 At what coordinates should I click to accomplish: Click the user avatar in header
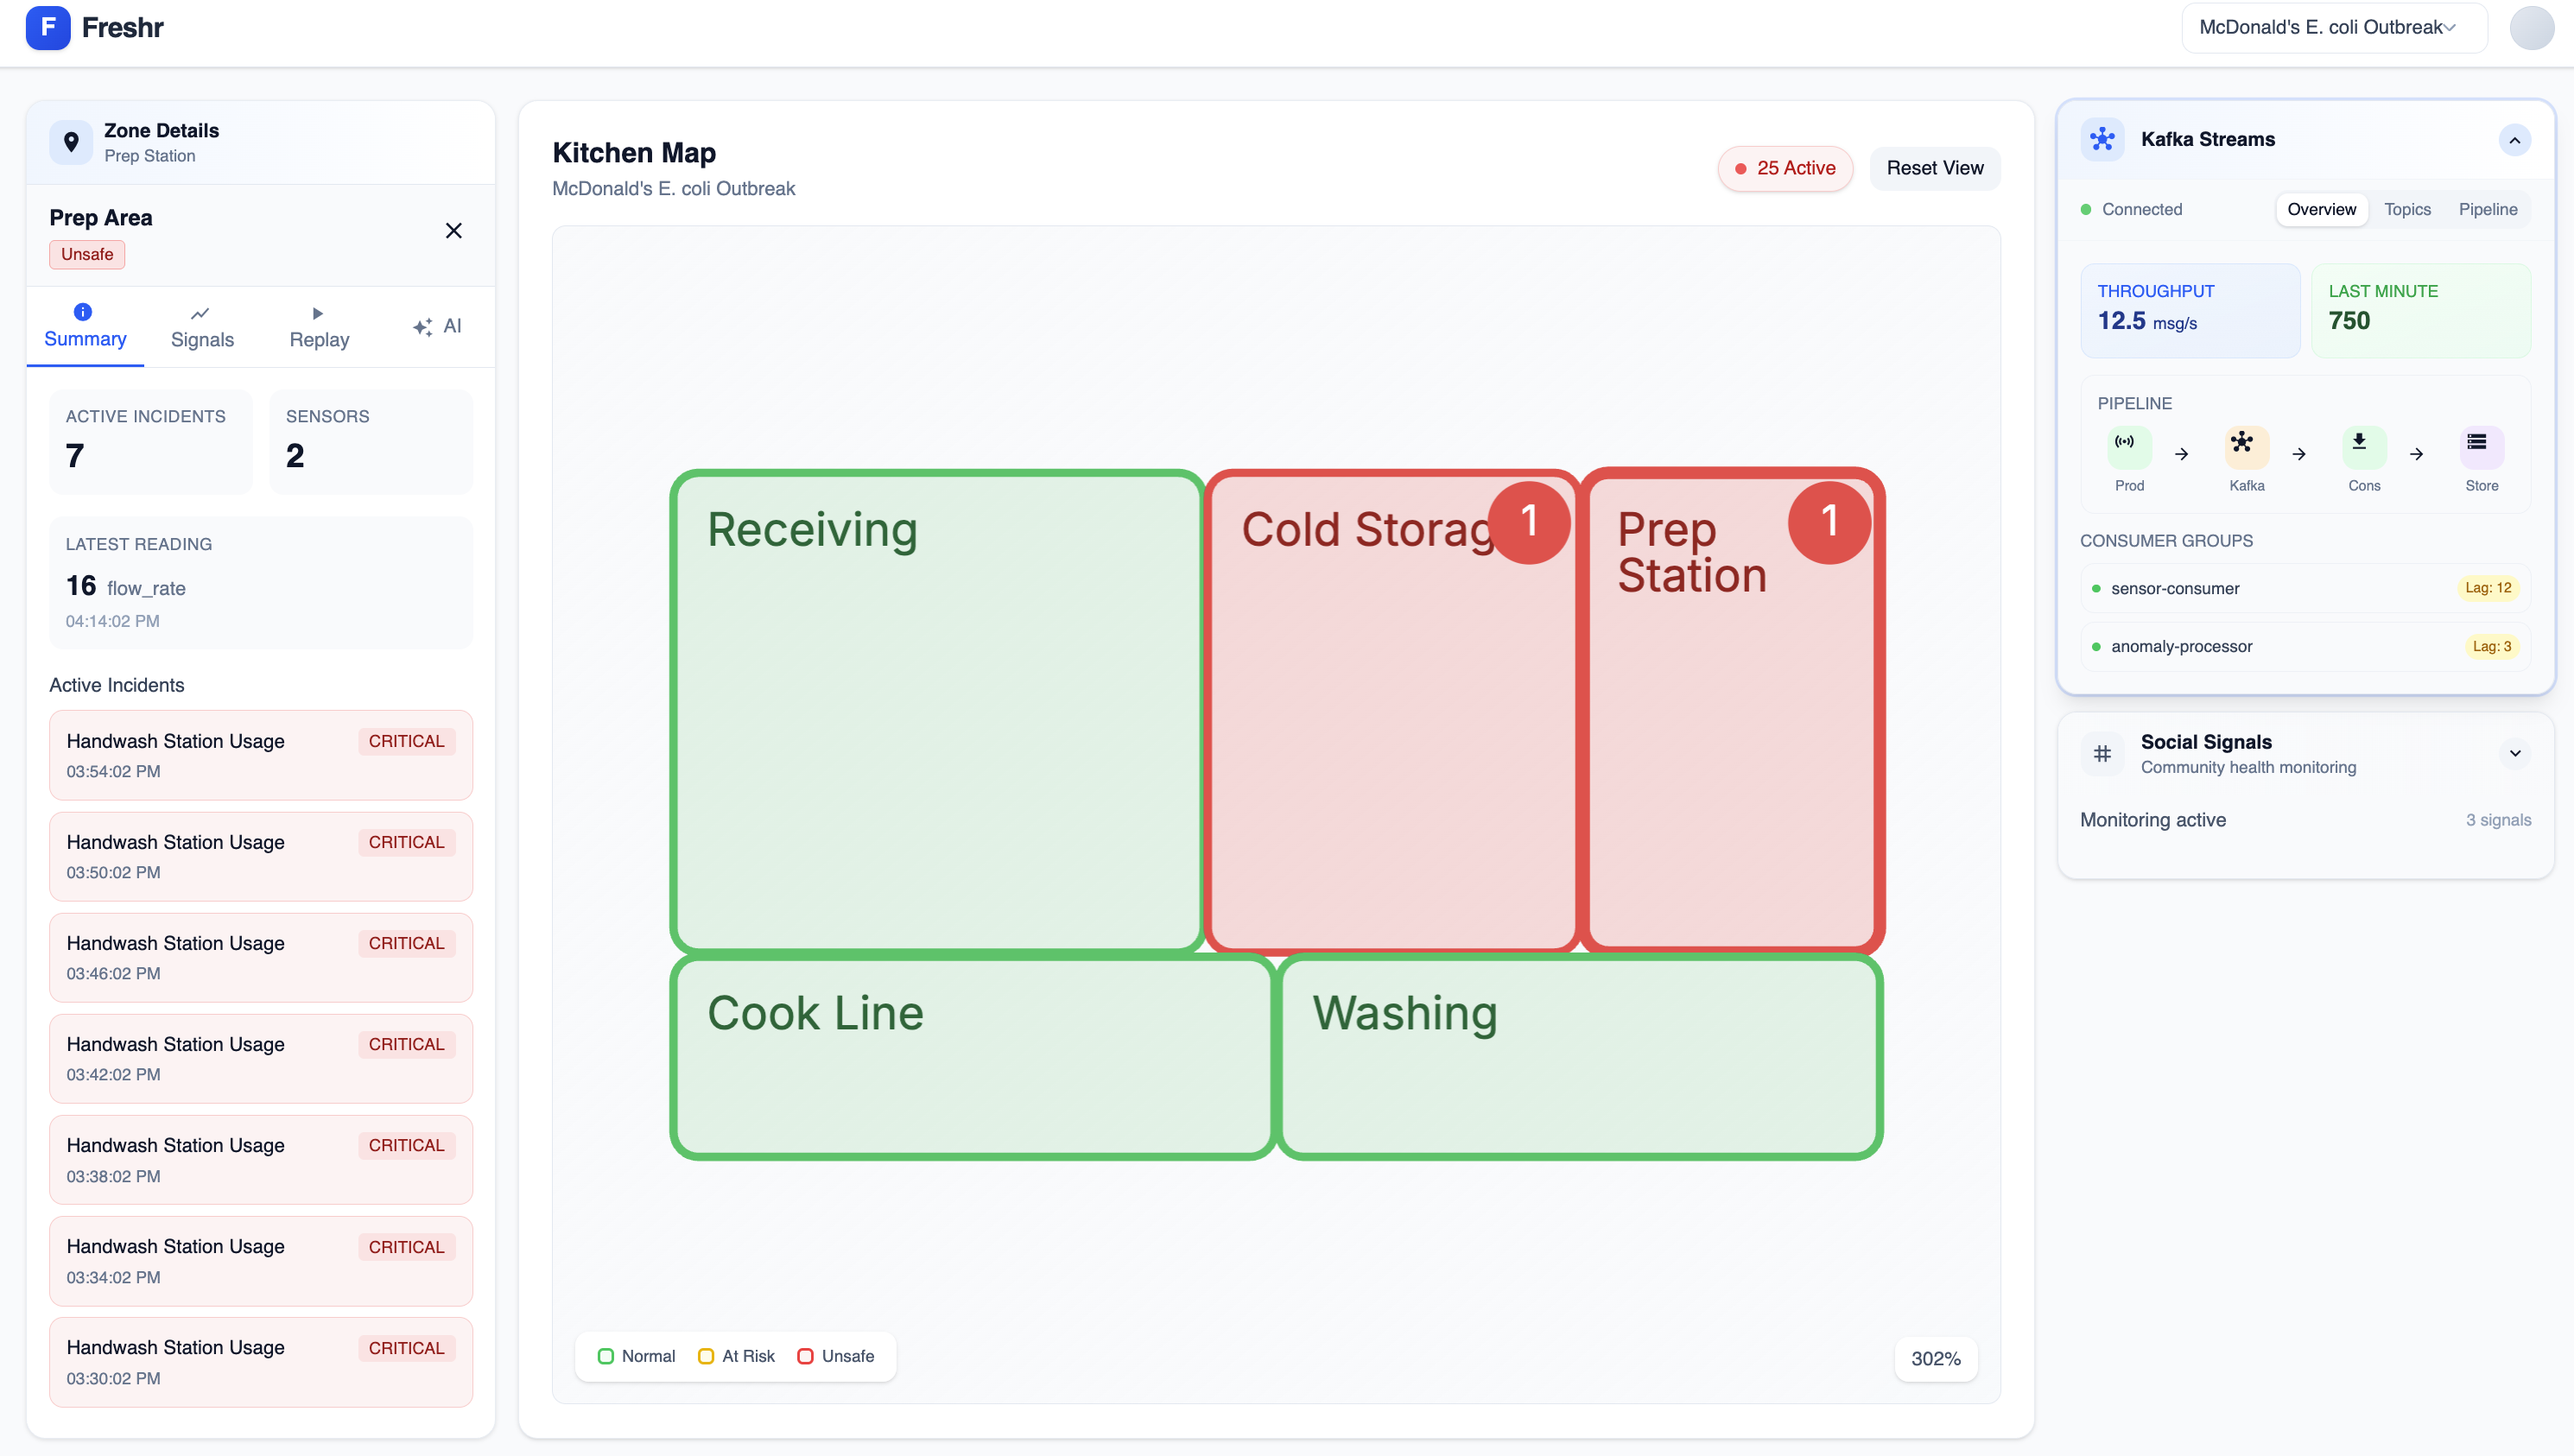coord(2530,27)
